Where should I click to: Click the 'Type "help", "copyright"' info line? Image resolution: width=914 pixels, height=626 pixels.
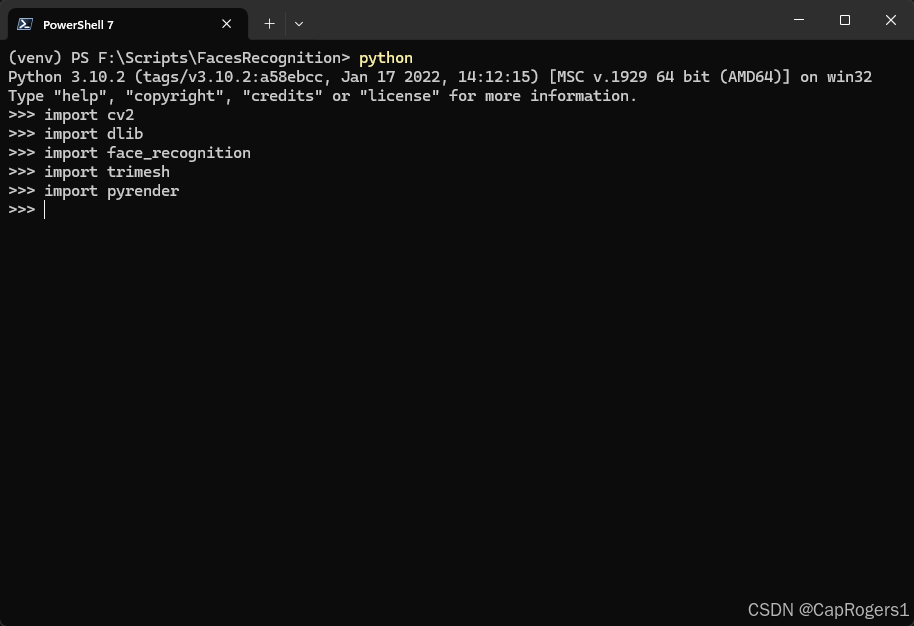coord(322,96)
